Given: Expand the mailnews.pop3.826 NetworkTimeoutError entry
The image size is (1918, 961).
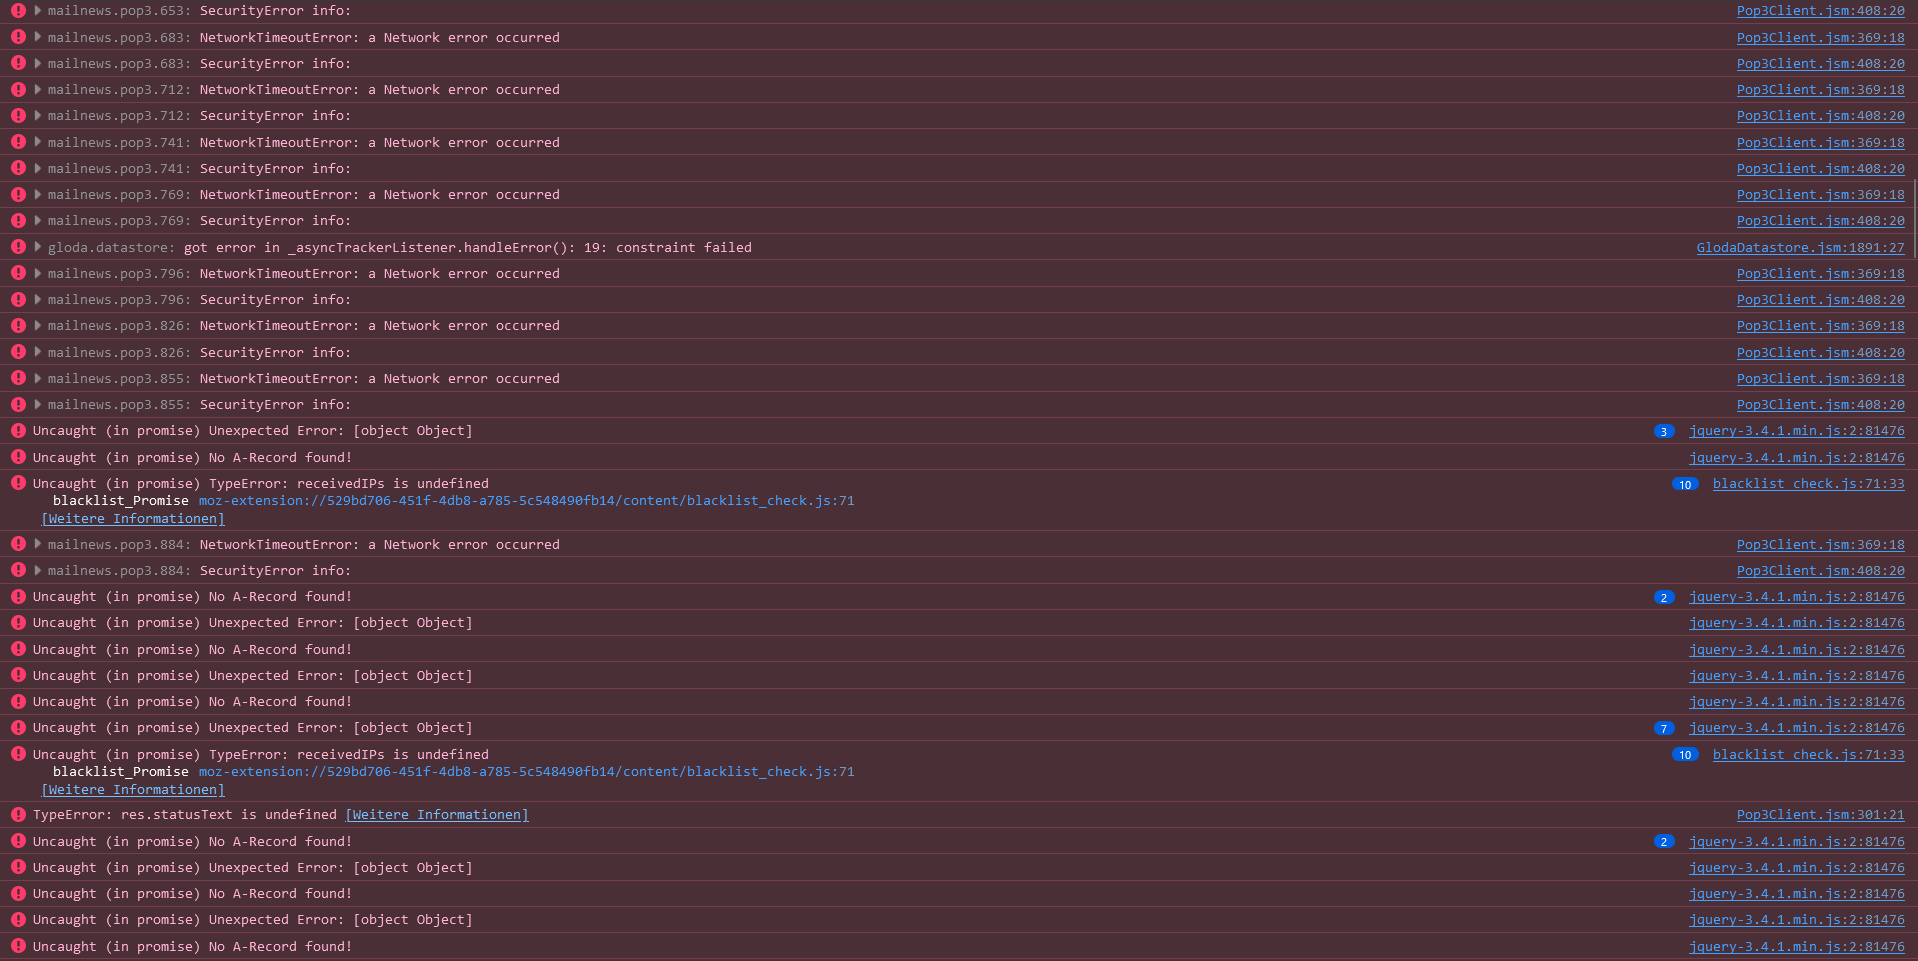Looking at the screenshot, I should (x=38, y=325).
